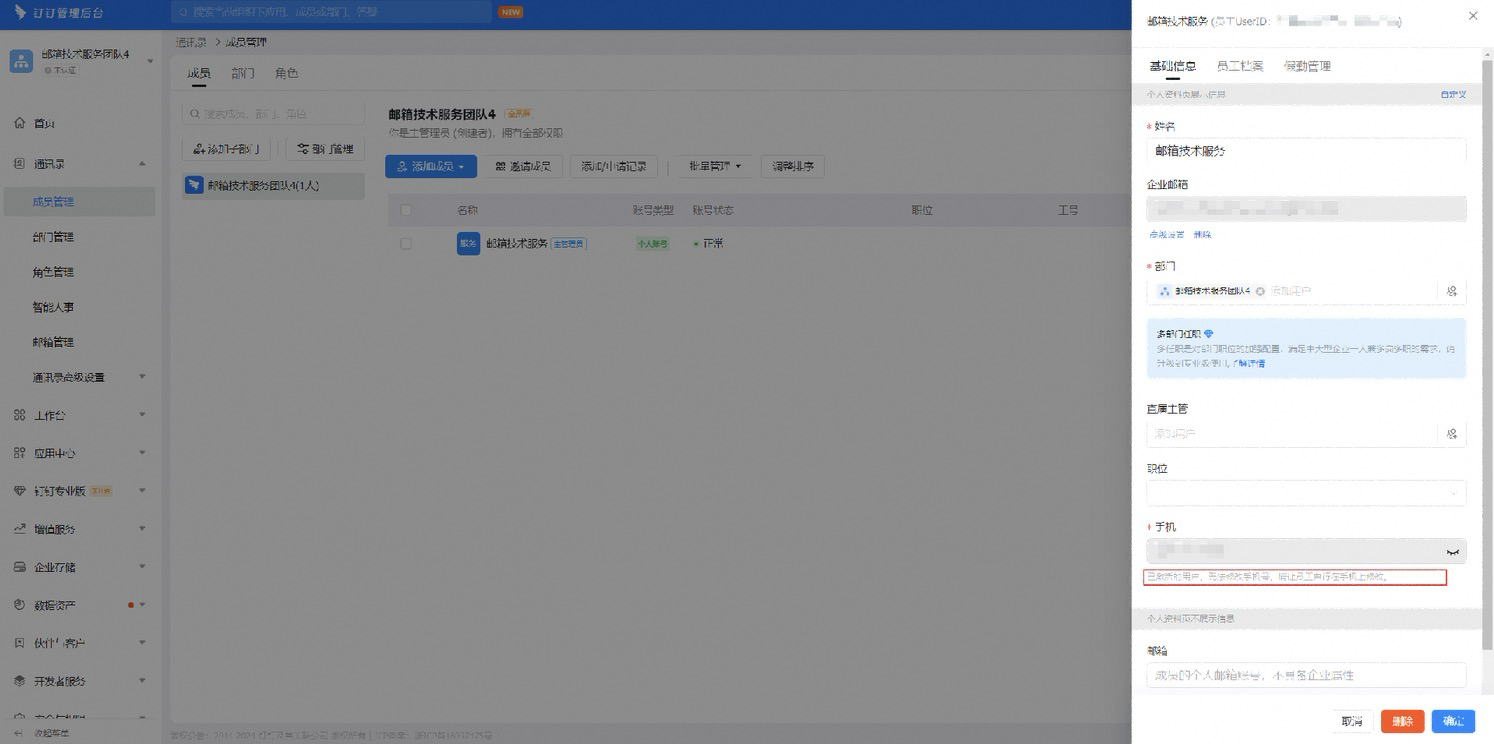Open the 批量管理 dropdown
Screen dimensions: 1494x744
[x=715, y=167]
